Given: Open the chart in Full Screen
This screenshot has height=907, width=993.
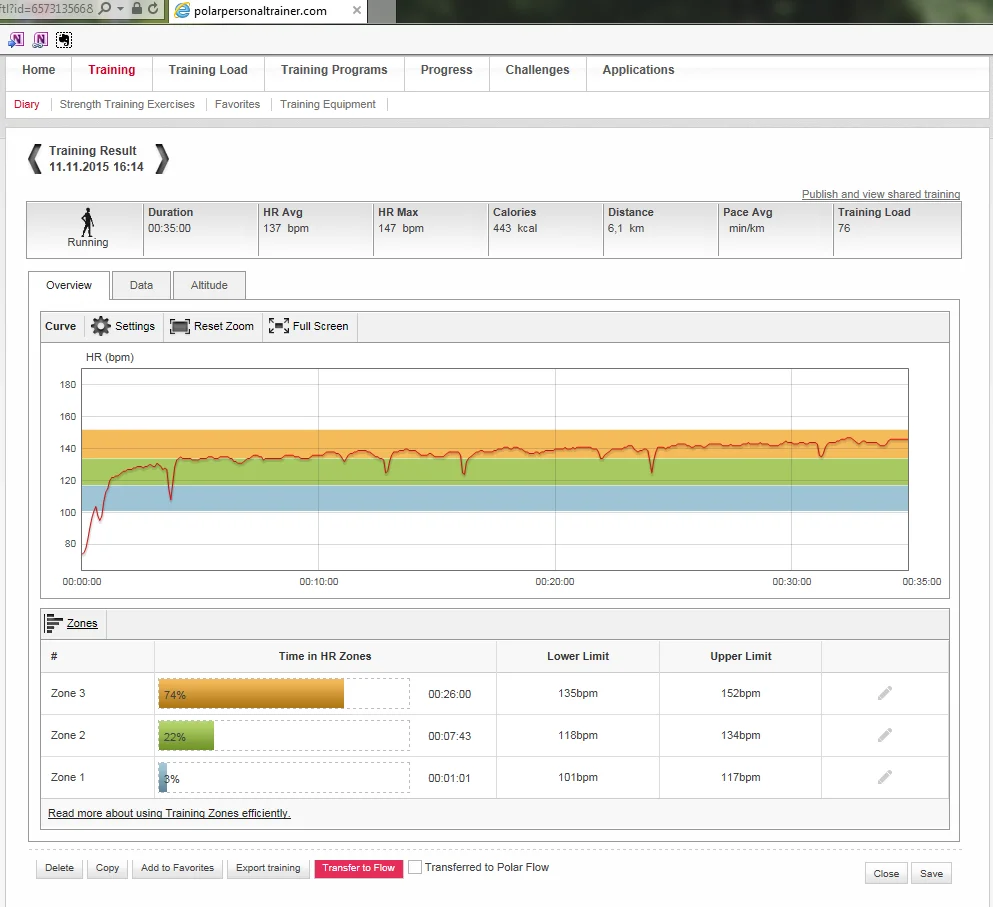Looking at the screenshot, I should 279,326.
